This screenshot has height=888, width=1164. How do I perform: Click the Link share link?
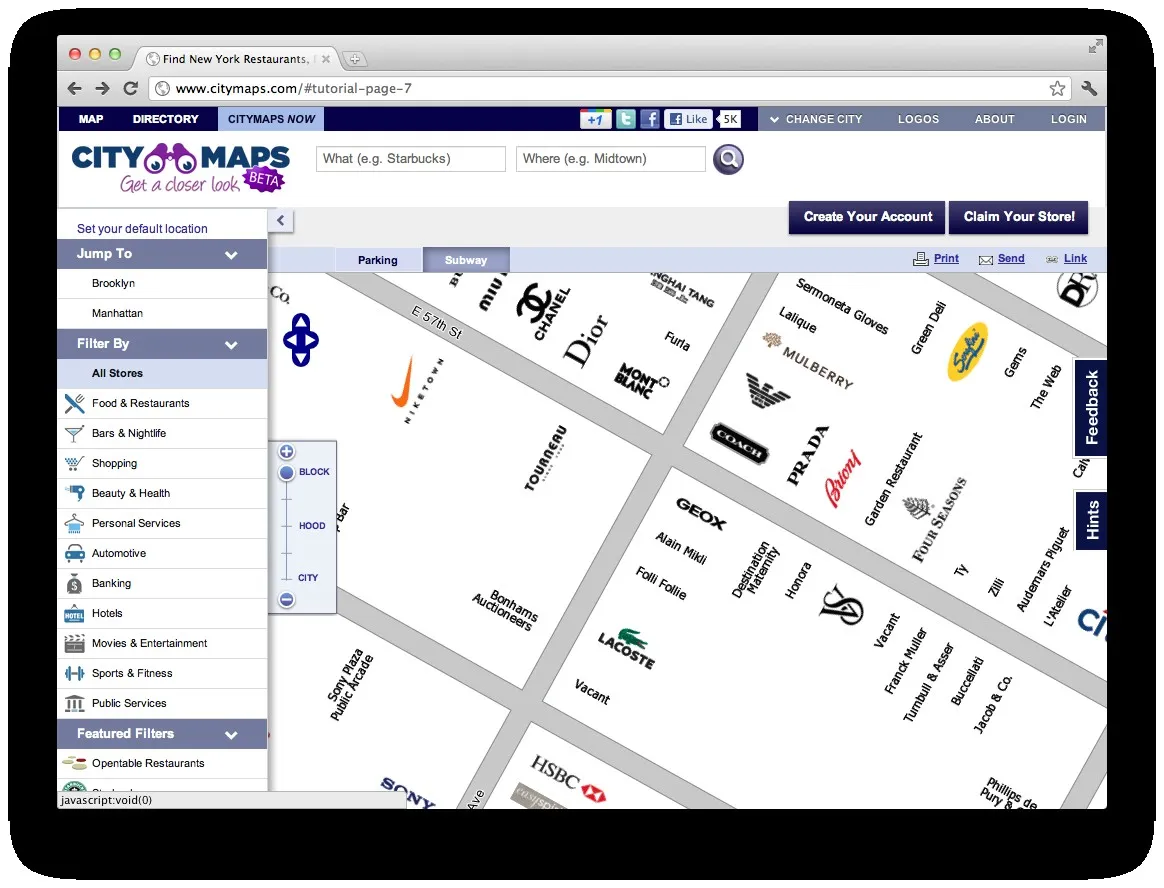pyautogui.click(x=1075, y=258)
